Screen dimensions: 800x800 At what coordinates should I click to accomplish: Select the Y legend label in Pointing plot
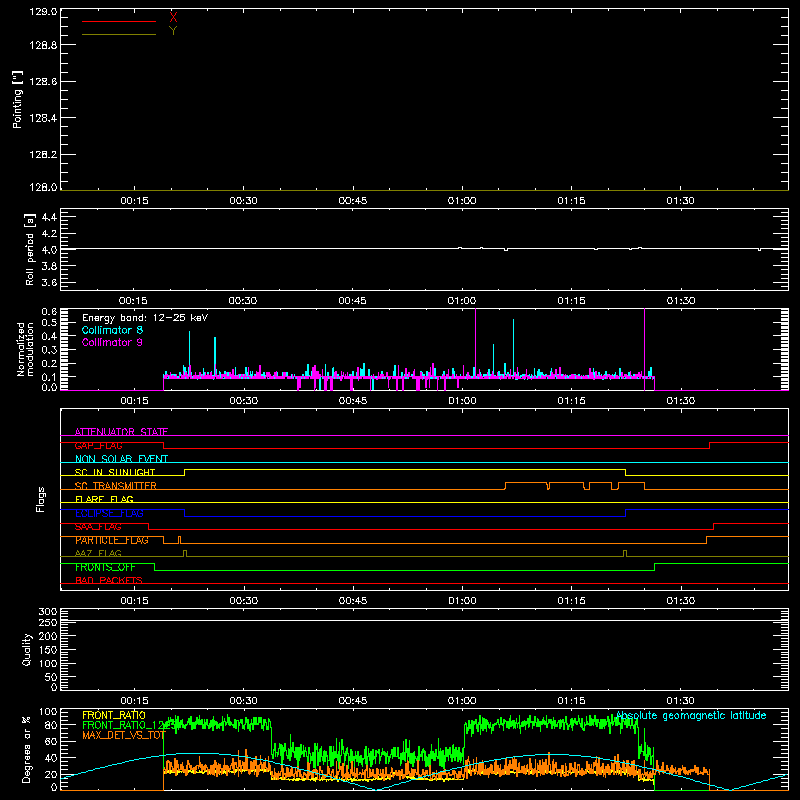[x=173, y=31]
